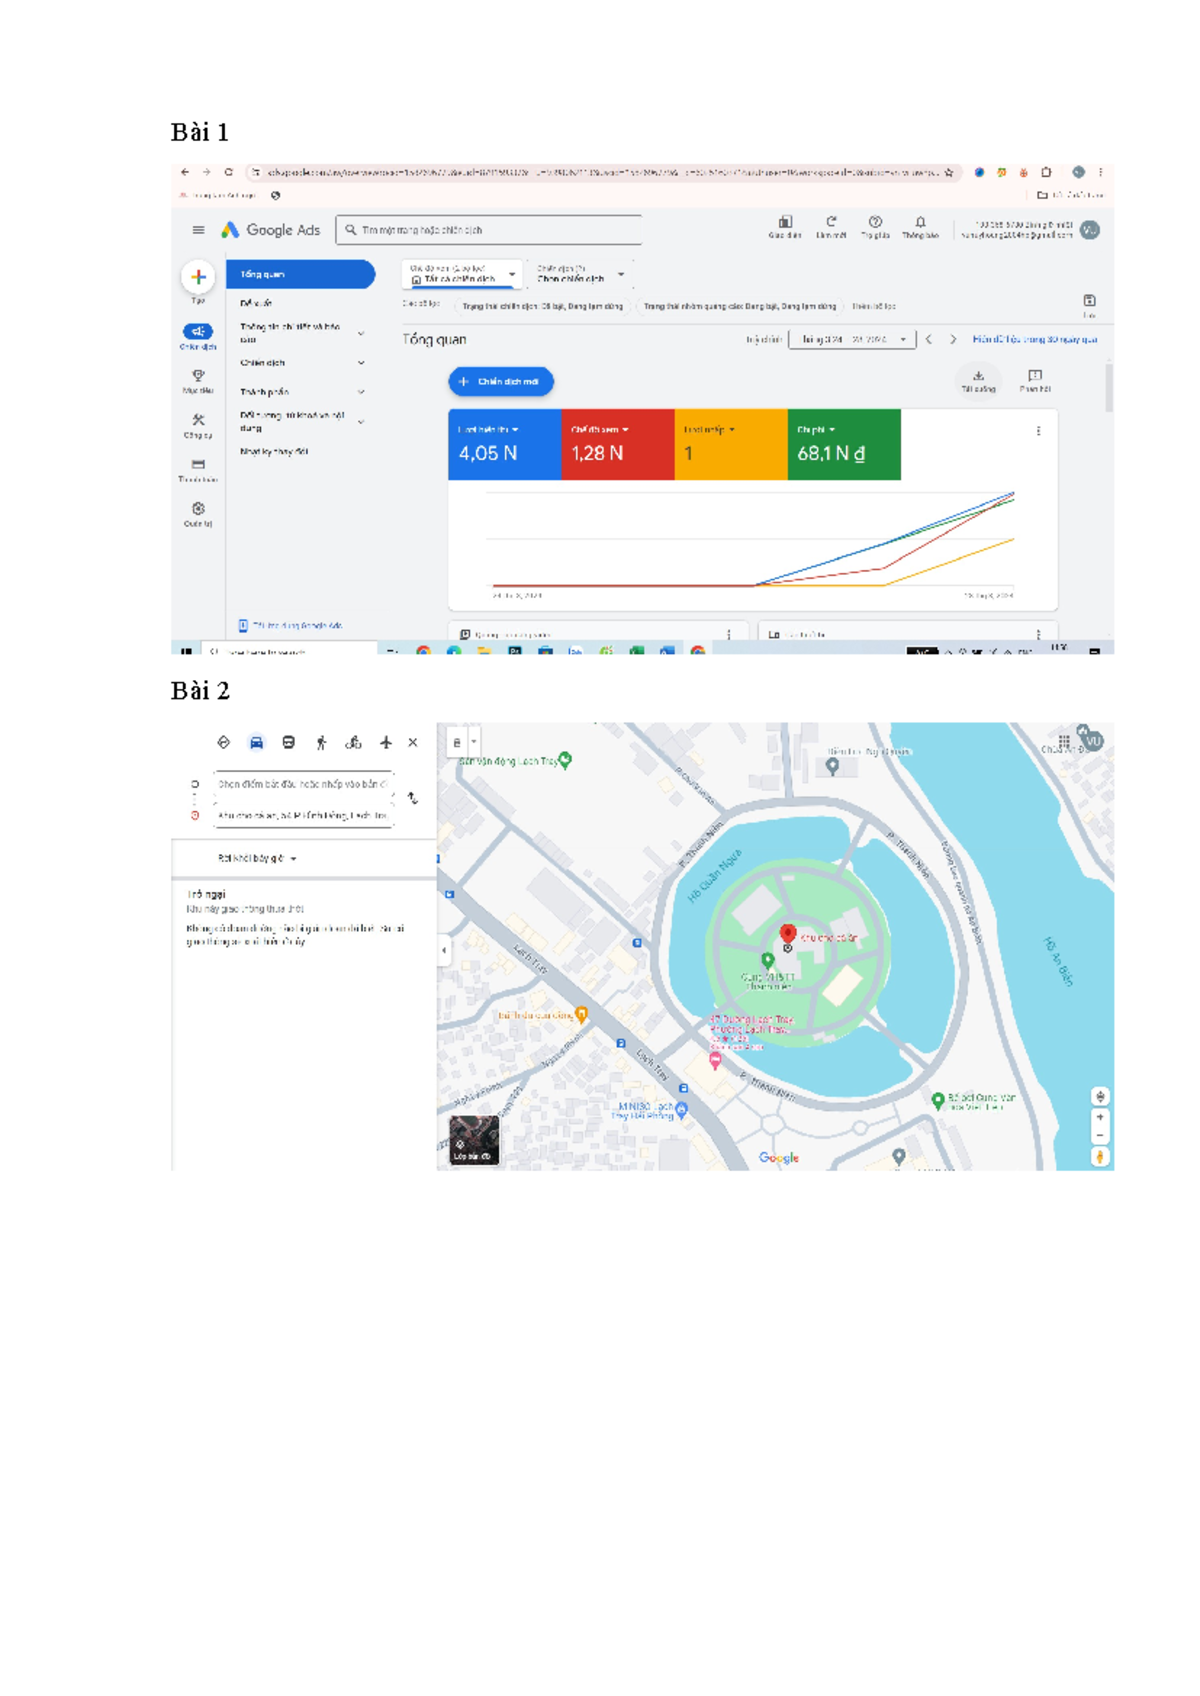Click the 'Hiển thị 30 ngày qua' link
Image resolution: width=1200 pixels, height=1696 pixels.
(x=1034, y=340)
